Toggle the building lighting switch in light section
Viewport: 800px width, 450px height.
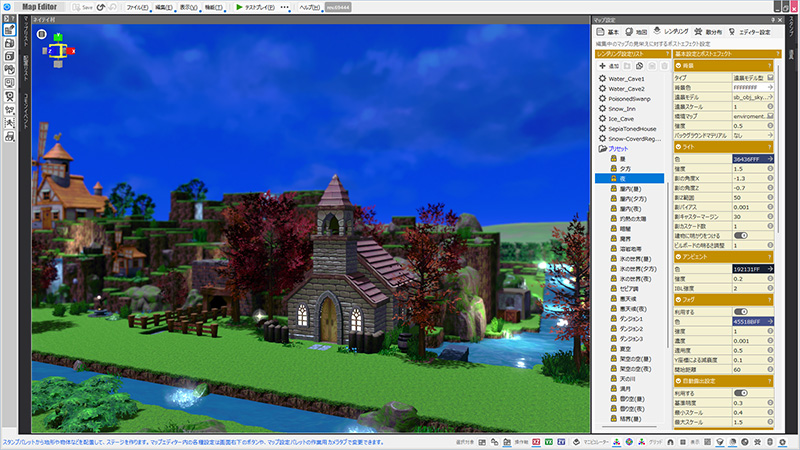[741, 235]
